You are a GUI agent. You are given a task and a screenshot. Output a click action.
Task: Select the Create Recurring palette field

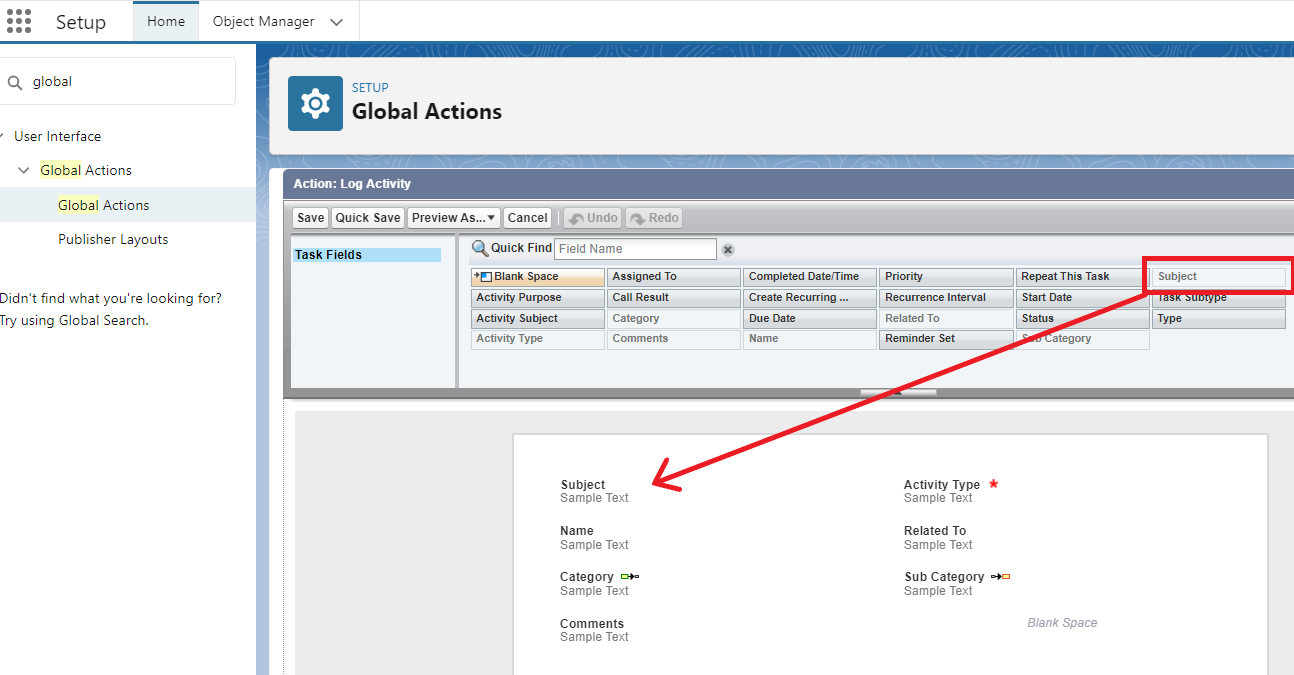(810, 298)
